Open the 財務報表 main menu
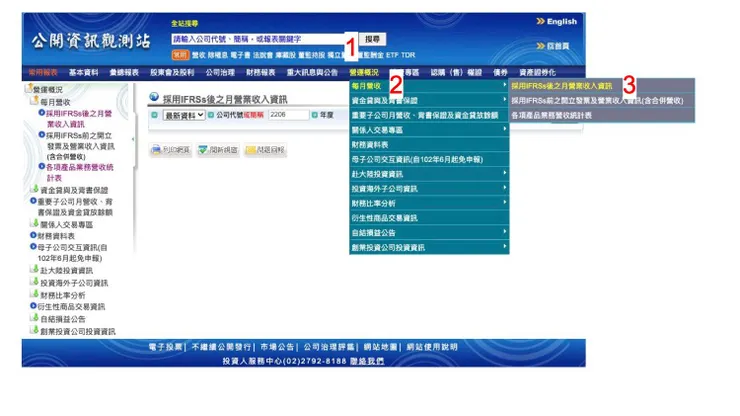 tap(261, 72)
